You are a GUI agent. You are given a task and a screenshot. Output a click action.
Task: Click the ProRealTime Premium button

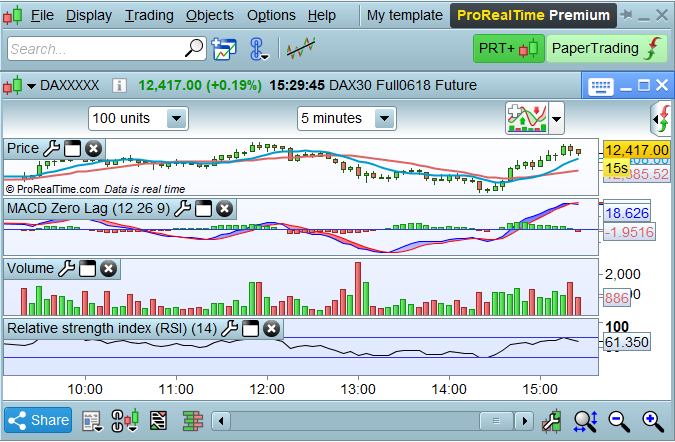click(533, 15)
